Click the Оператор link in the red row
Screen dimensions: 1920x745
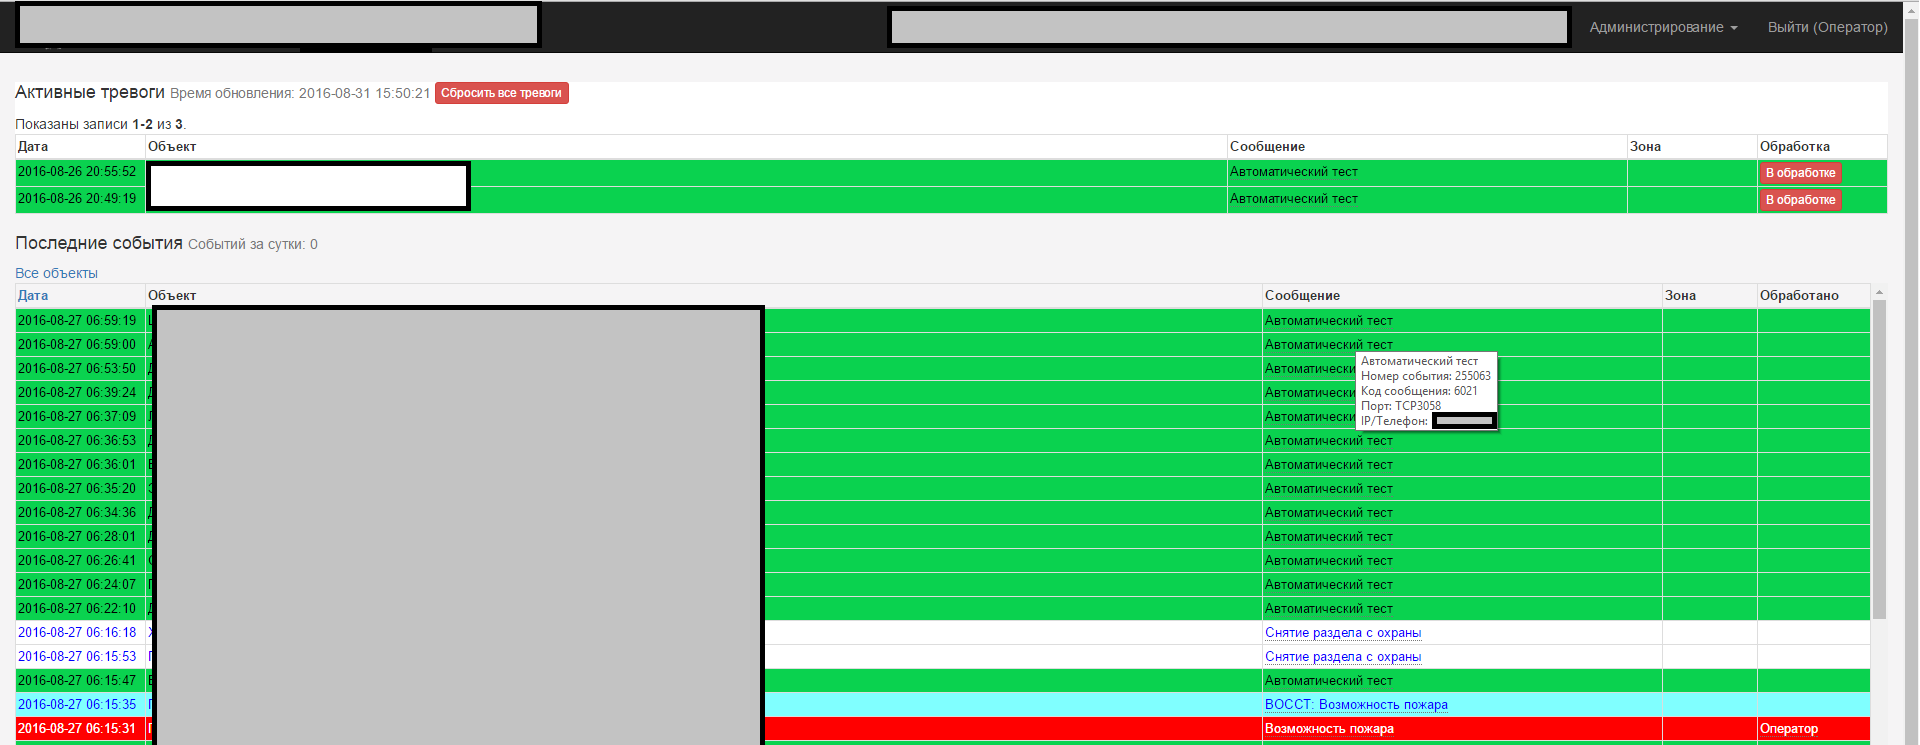(x=1788, y=729)
